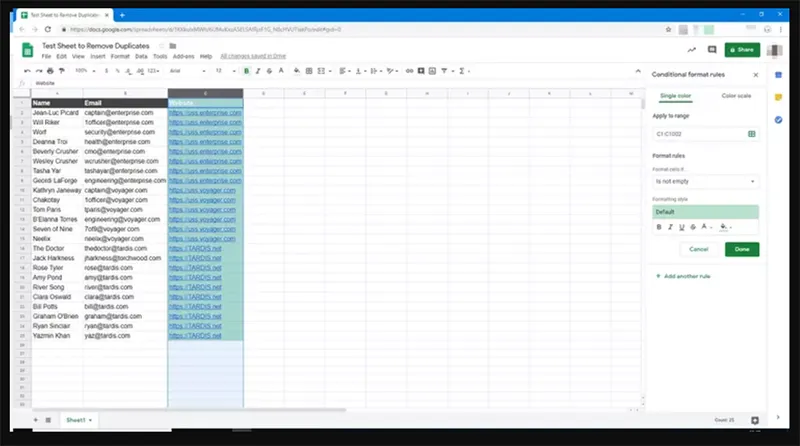Toggle Italic in the formatting style row
The height and width of the screenshot is (446, 800).
pyautogui.click(x=670, y=227)
